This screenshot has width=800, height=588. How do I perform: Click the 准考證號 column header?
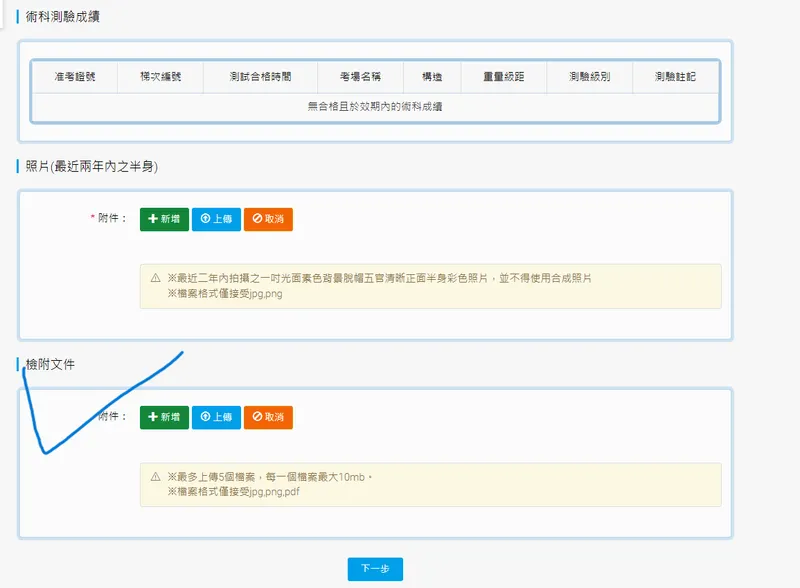tap(75, 77)
